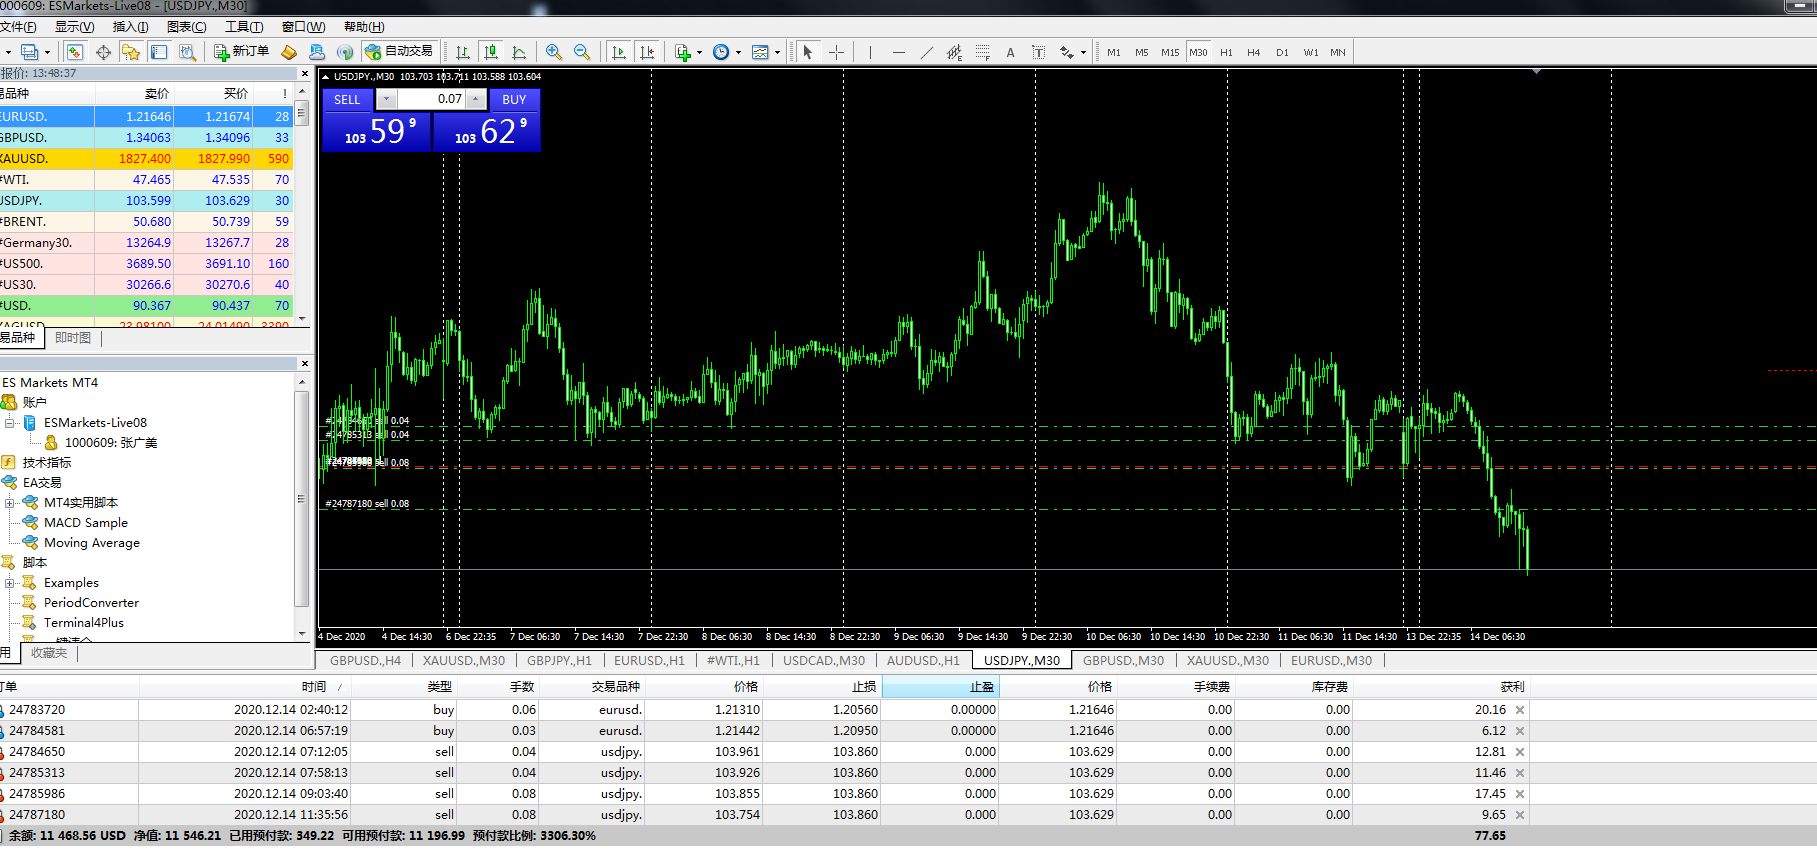
Task: Select the crosshair tool
Action: pos(836,52)
